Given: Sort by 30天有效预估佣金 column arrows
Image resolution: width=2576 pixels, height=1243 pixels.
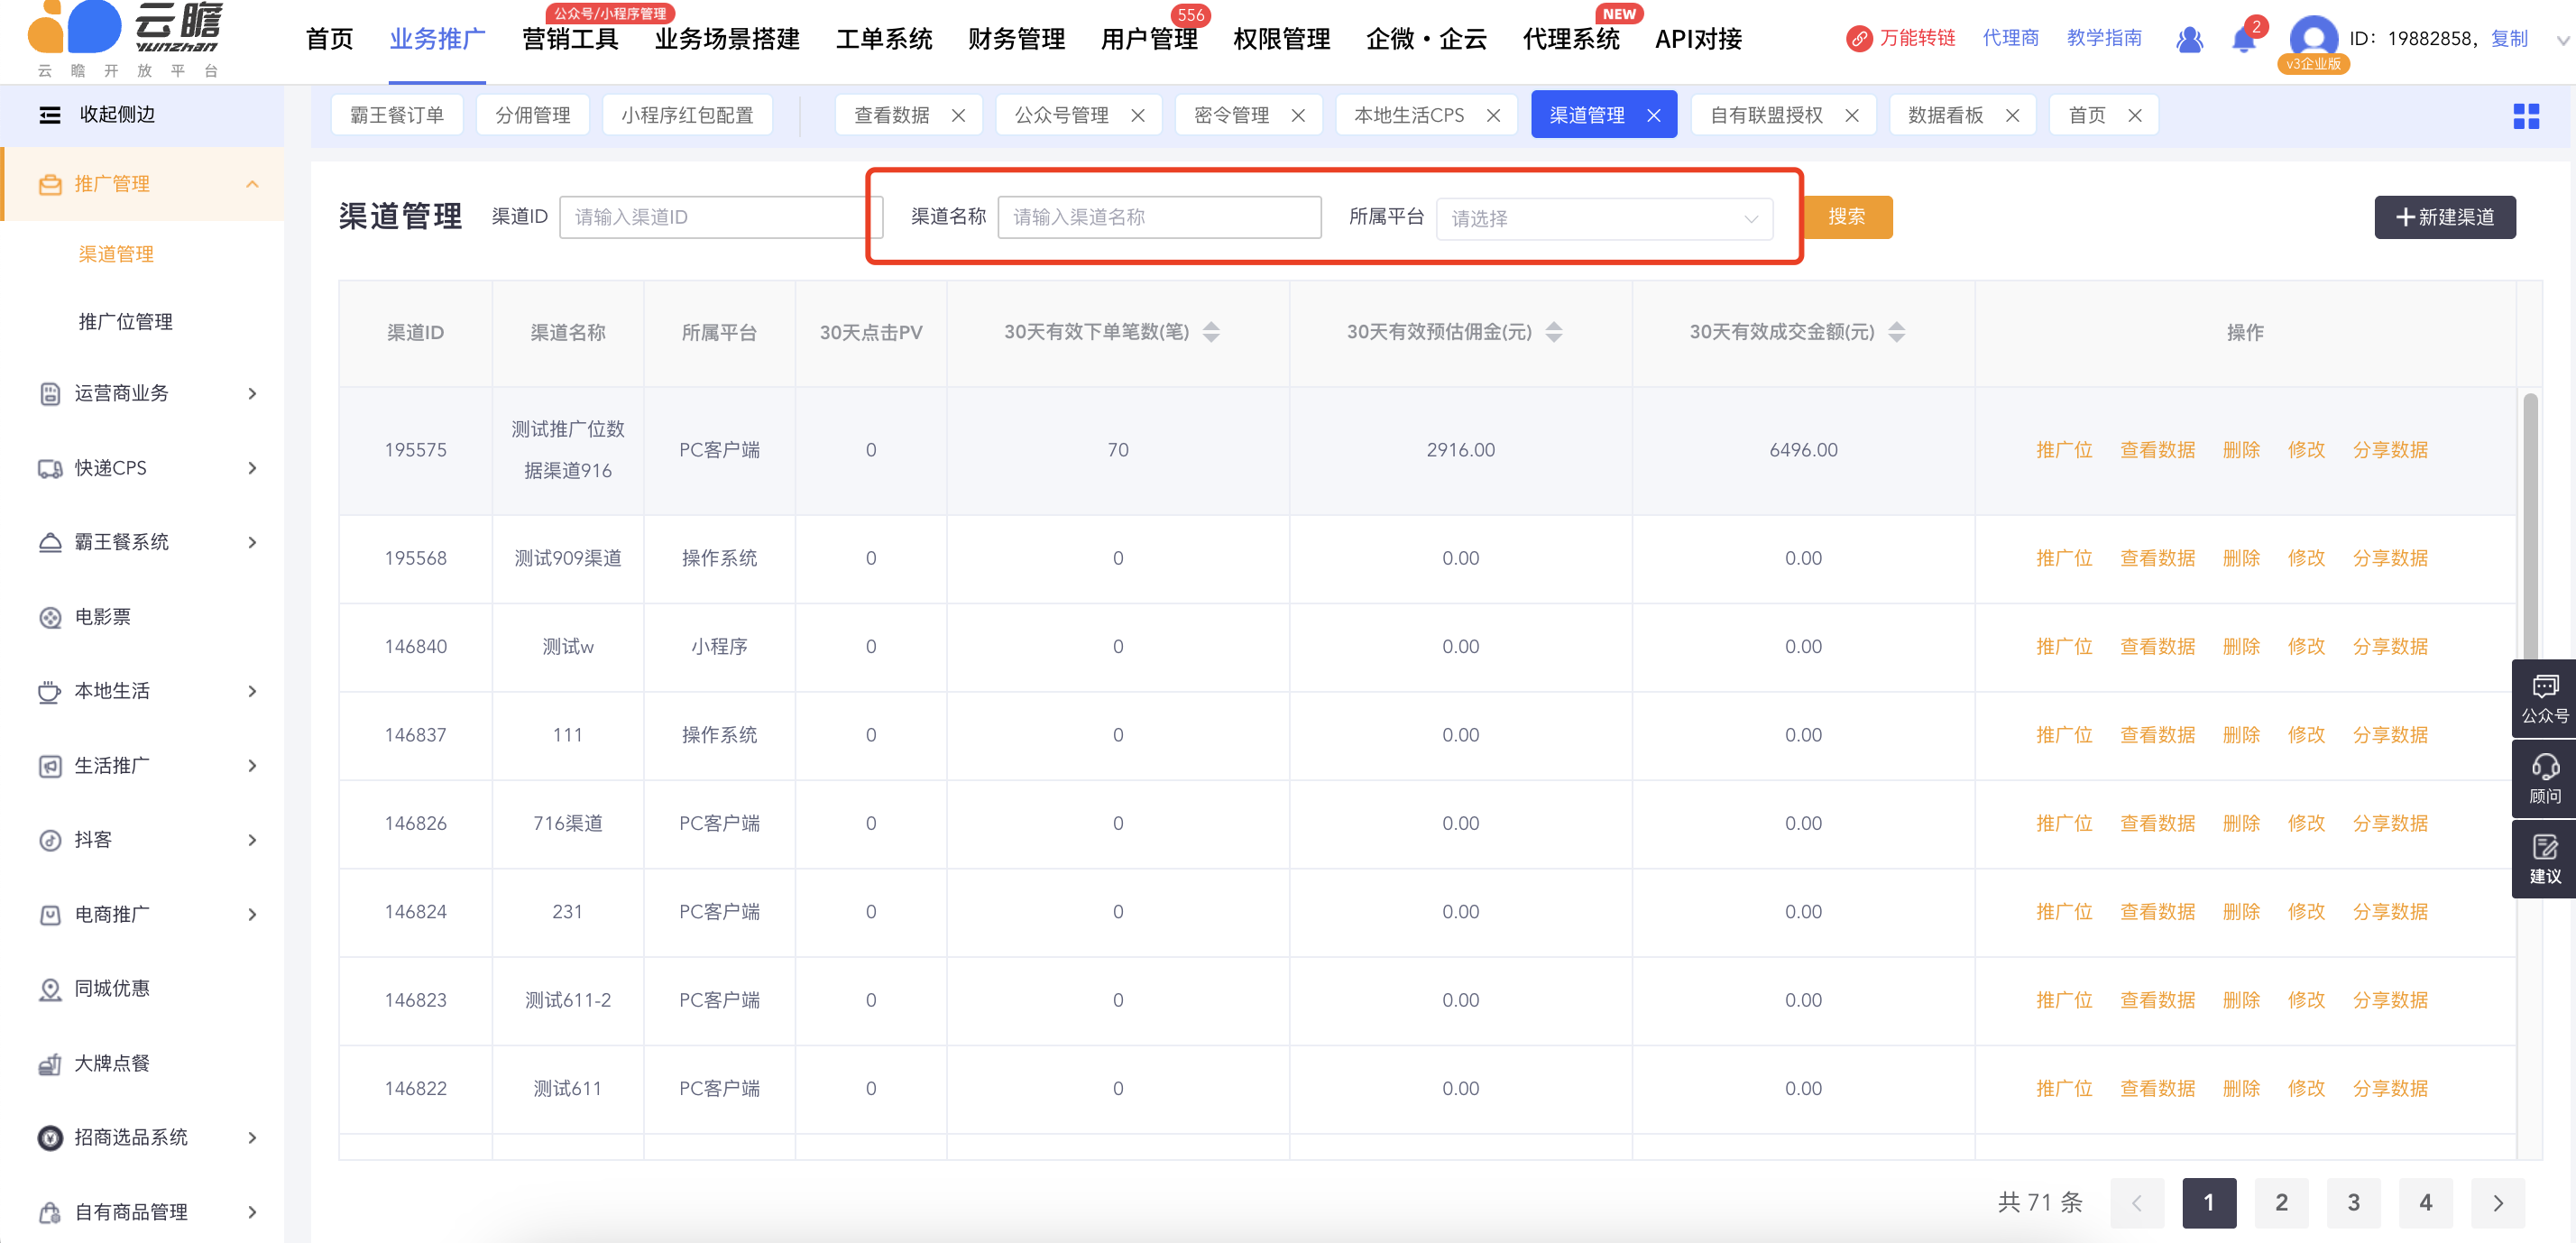Looking at the screenshot, I should [x=1553, y=332].
